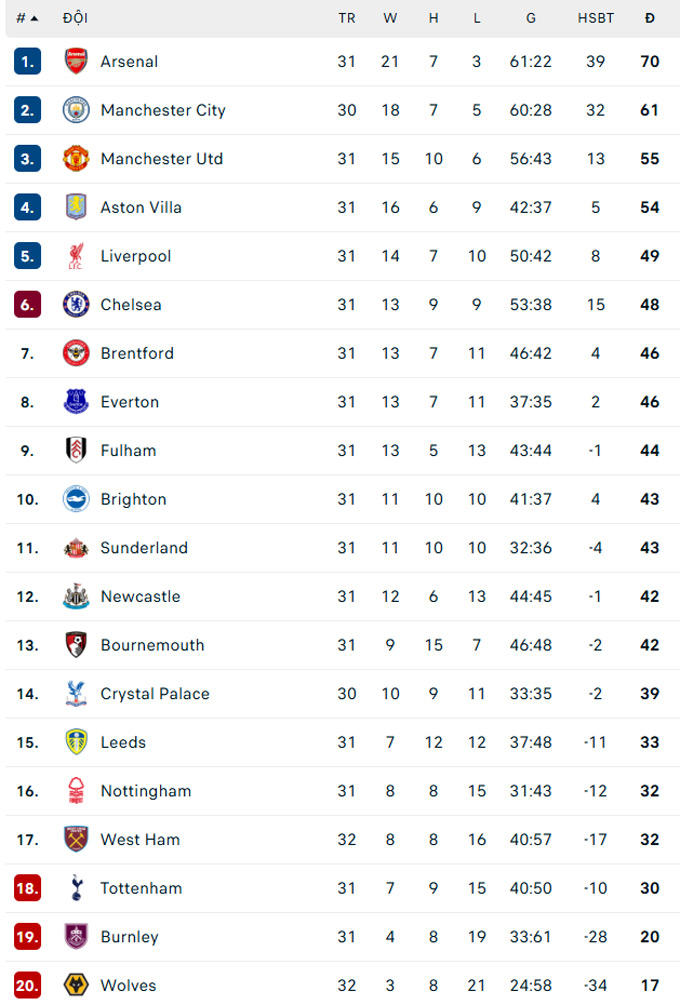
Task: Click the red position badge for Tottenham
Action: (27, 888)
